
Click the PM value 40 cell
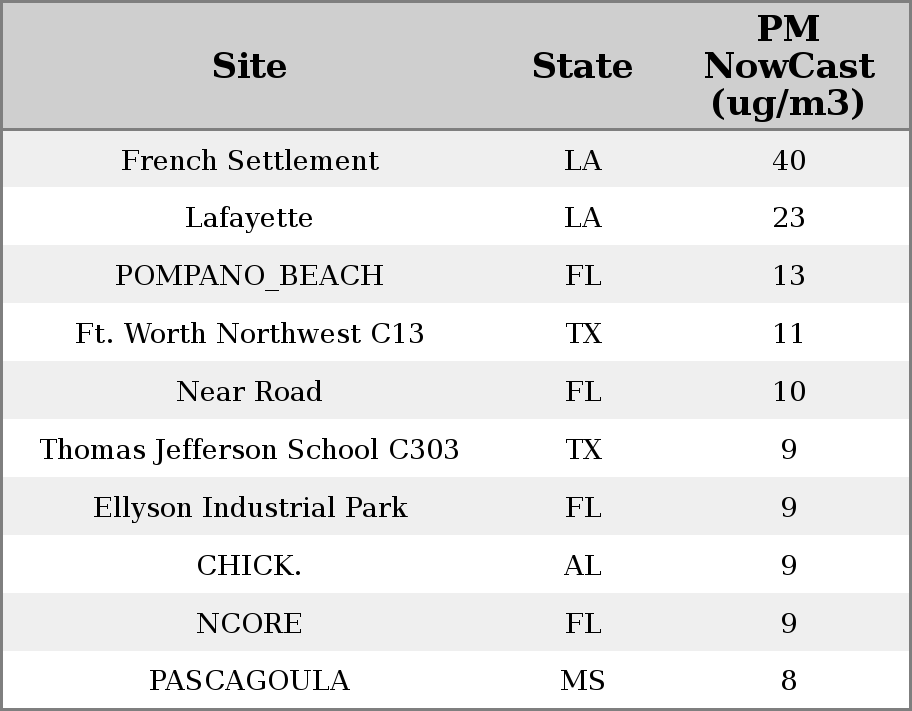click(788, 161)
